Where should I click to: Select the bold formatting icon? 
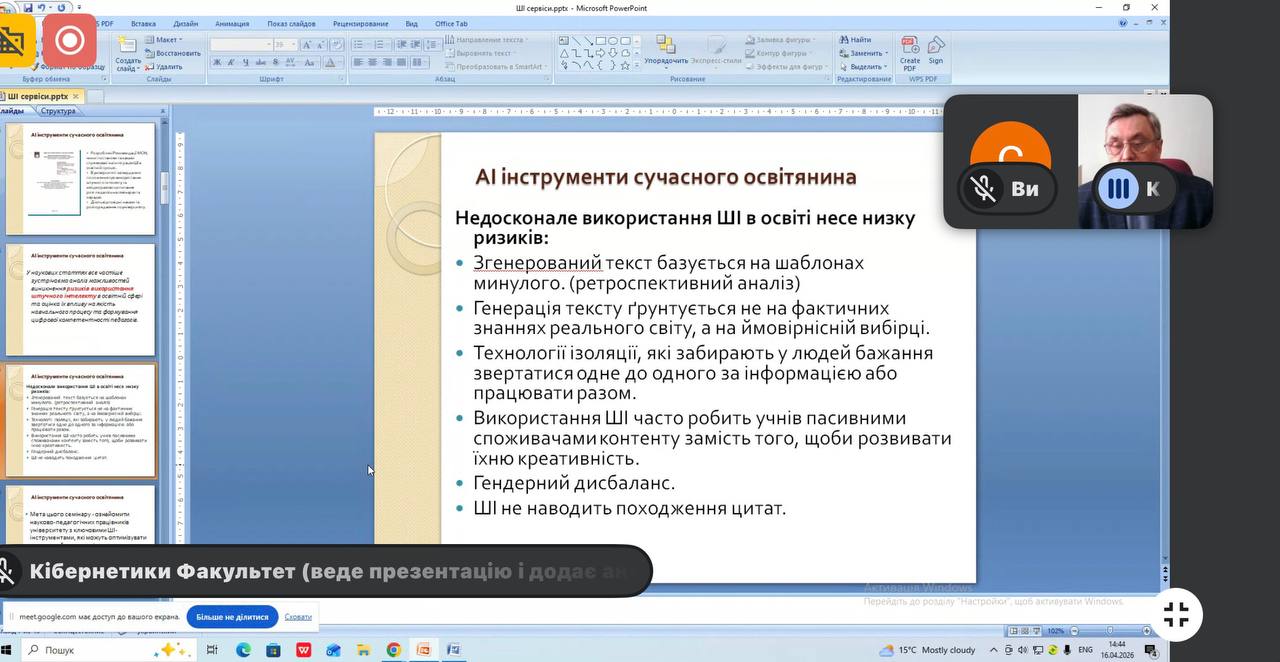tap(217, 62)
